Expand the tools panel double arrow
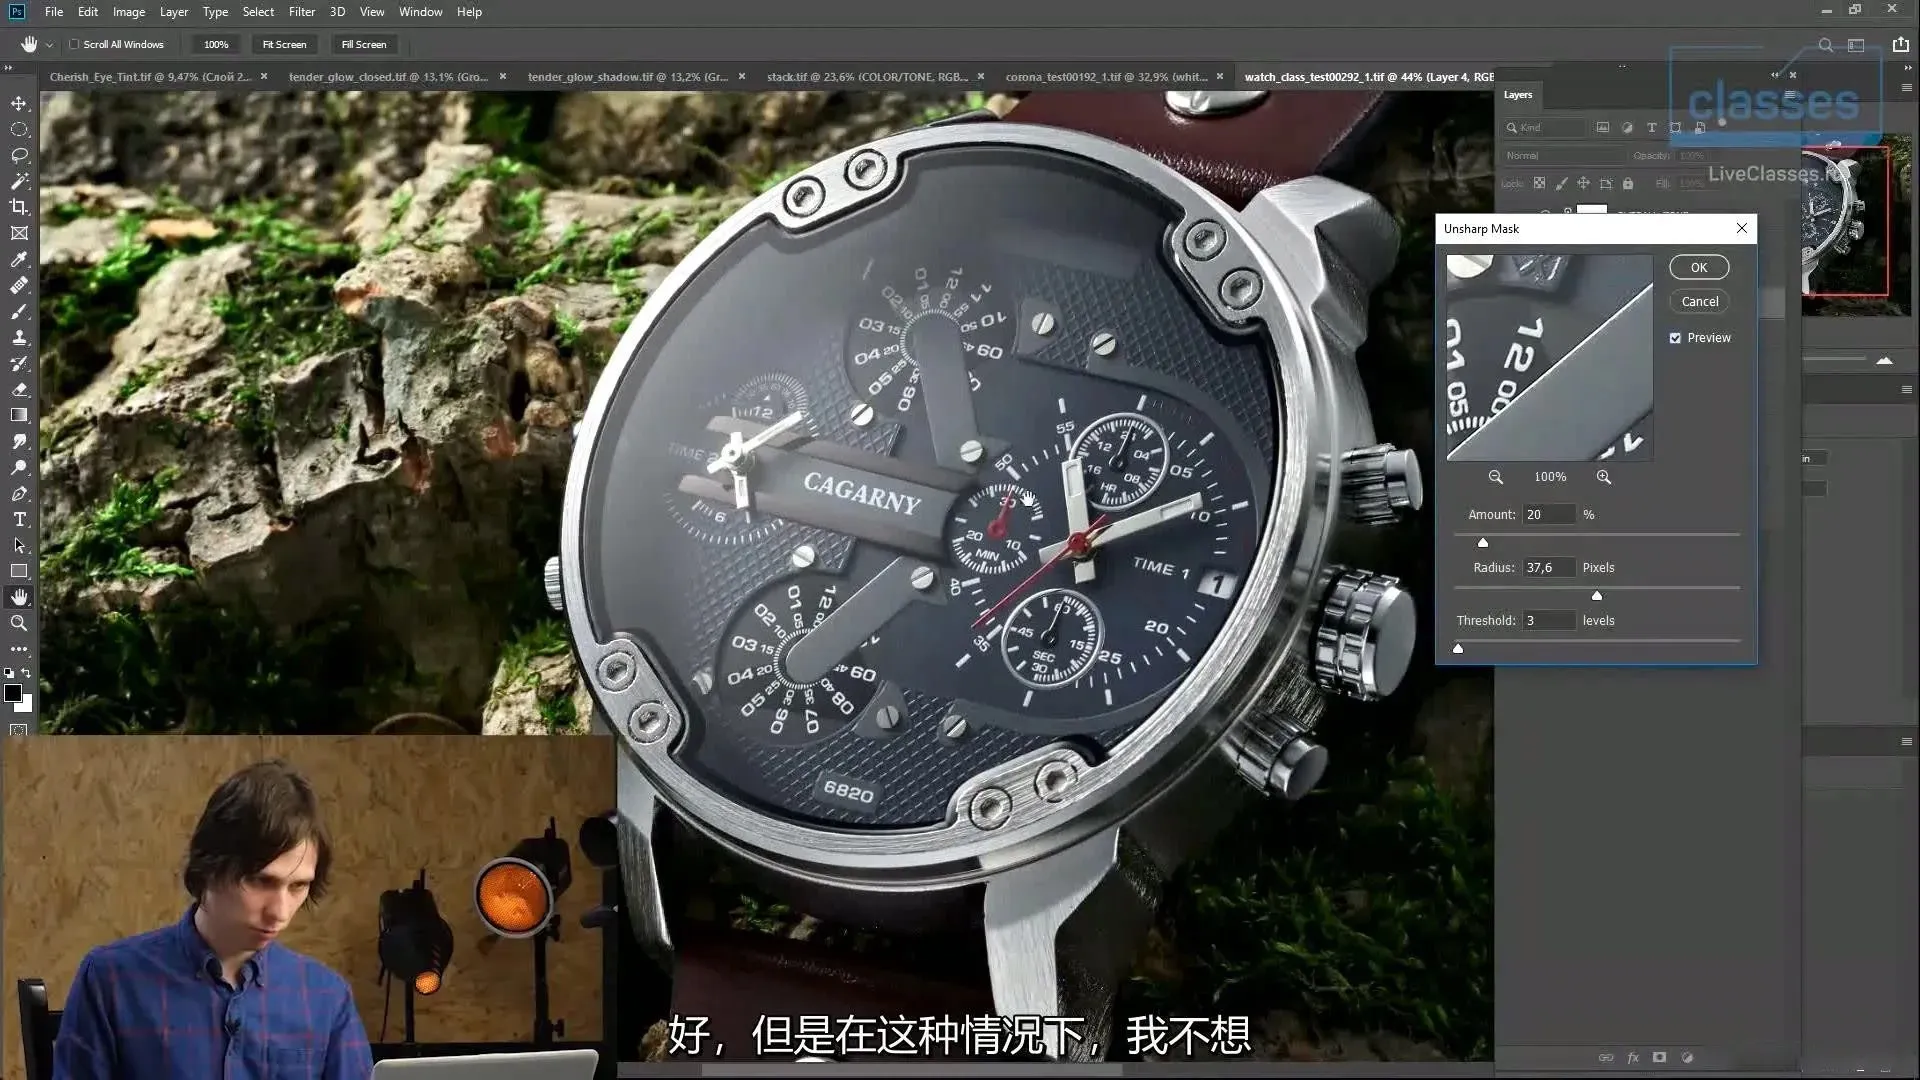Screen dimensions: 1920x1080 tap(8, 68)
